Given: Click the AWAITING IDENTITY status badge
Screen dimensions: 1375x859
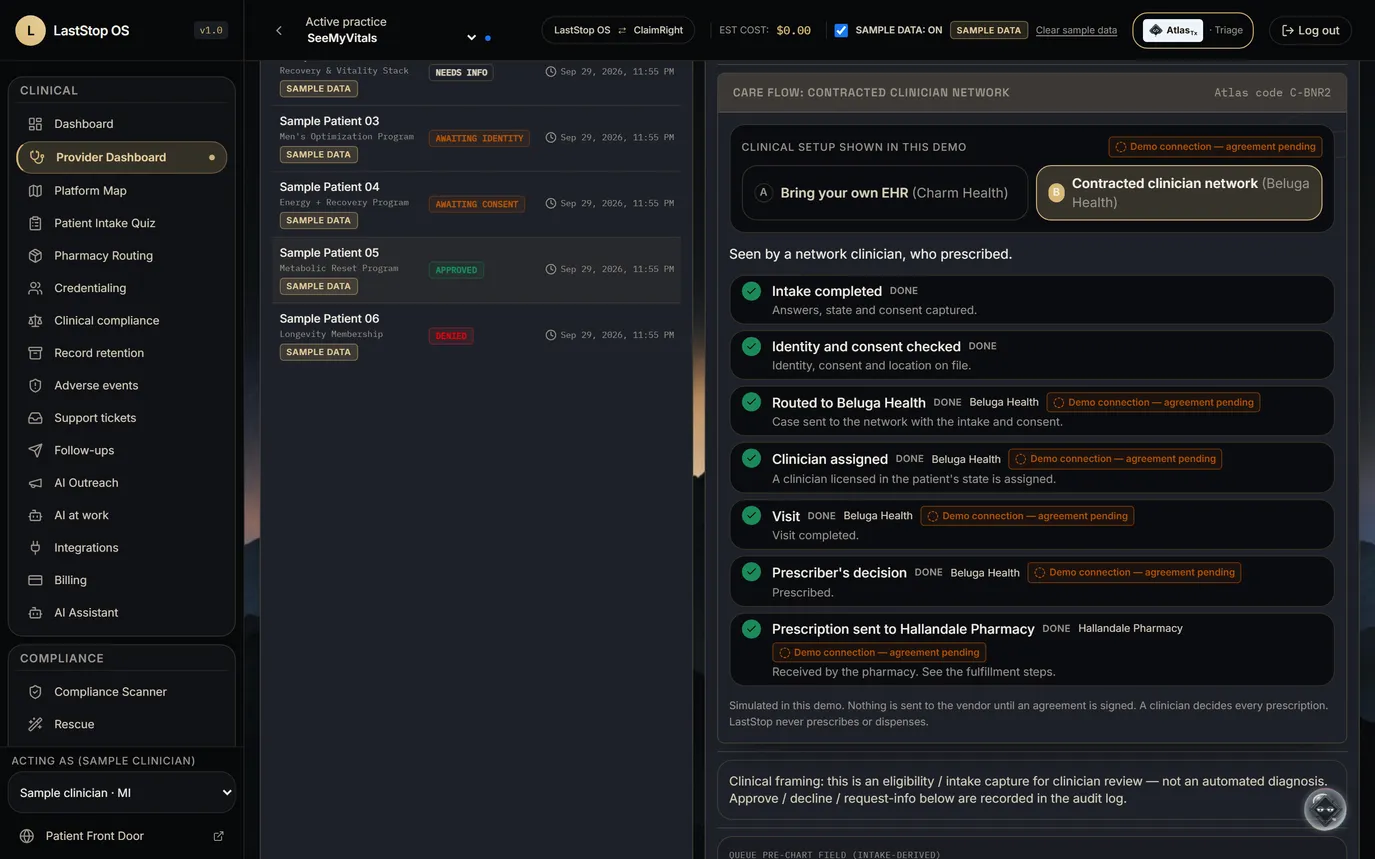Looking at the screenshot, I should 479,138.
